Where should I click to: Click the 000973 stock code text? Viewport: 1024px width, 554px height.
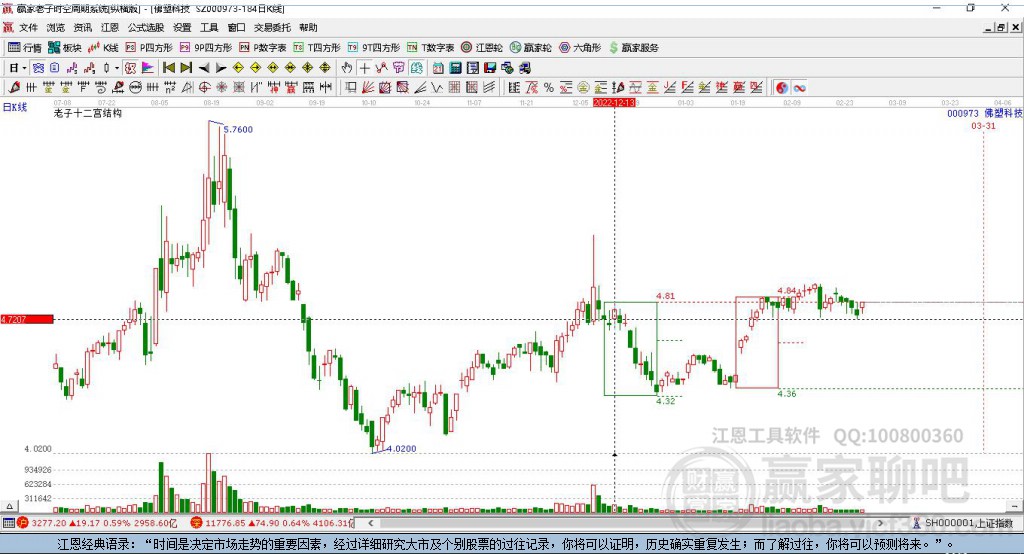963,114
